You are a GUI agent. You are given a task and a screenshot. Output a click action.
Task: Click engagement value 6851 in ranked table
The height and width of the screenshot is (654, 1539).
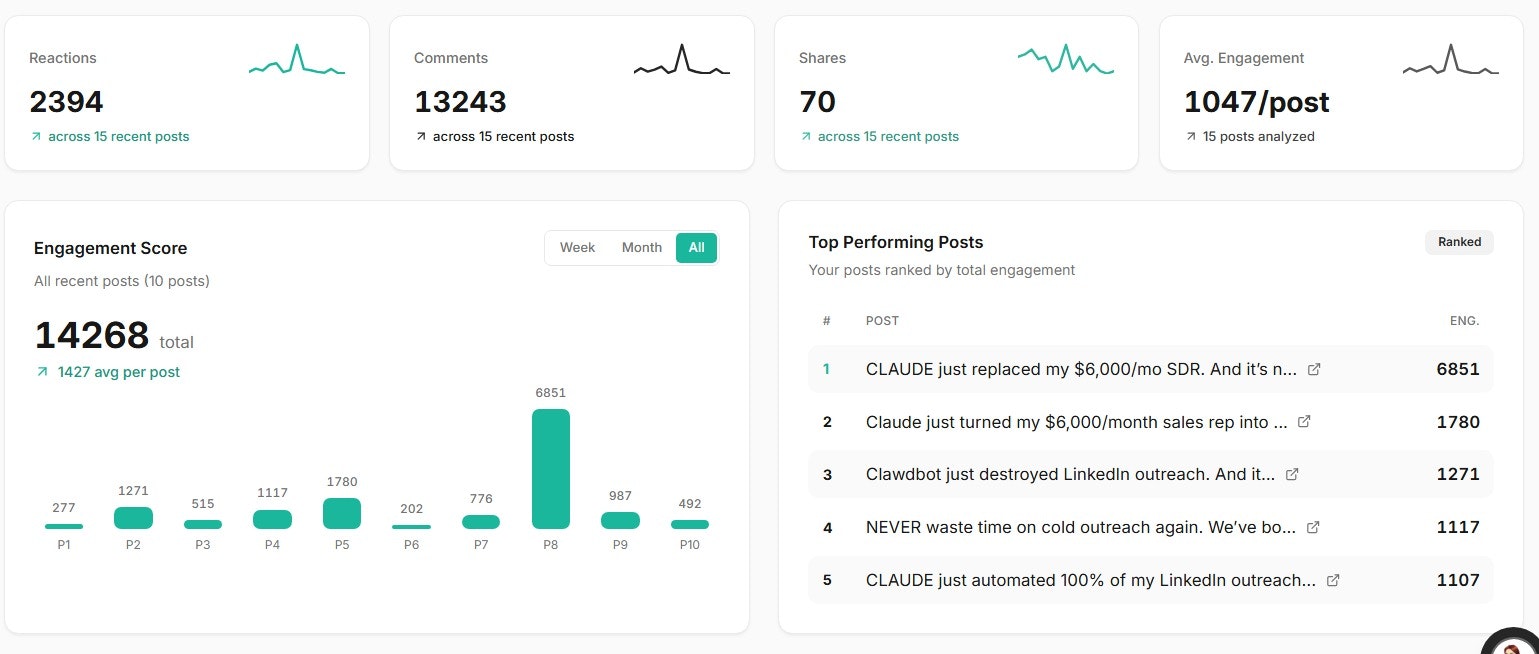pyautogui.click(x=1458, y=369)
